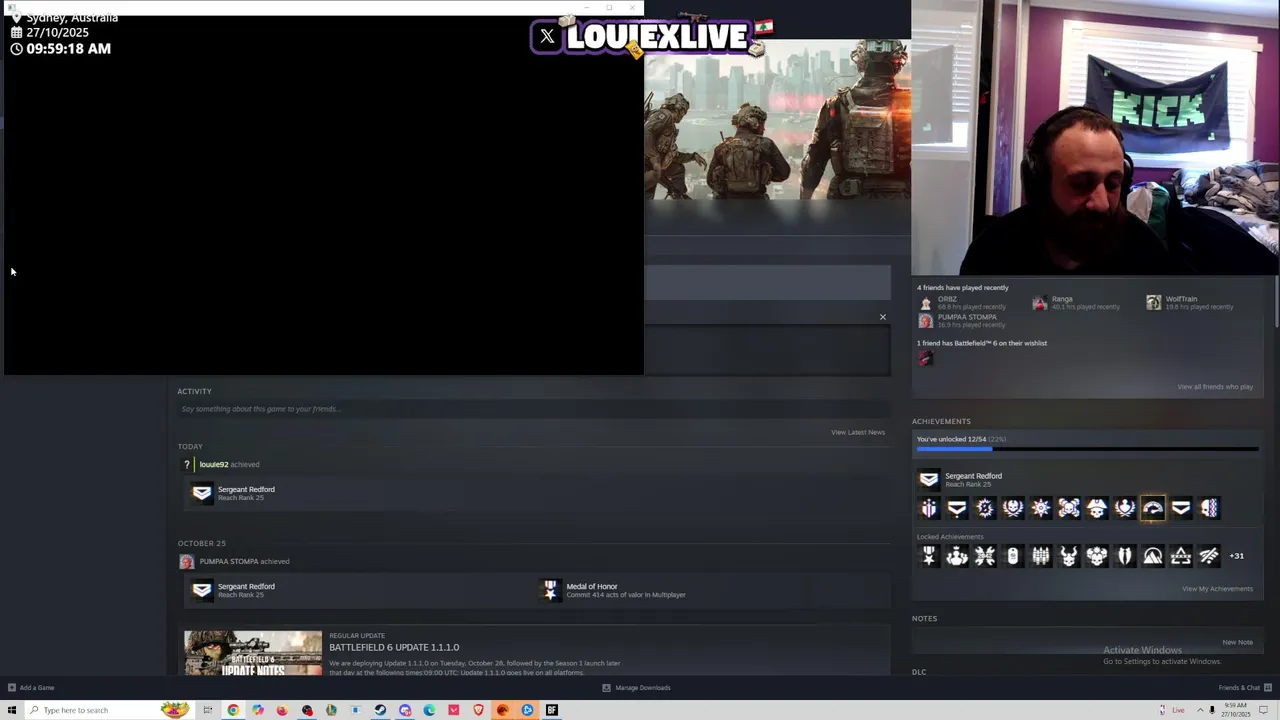The width and height of the screenshot is (1280, 720).
Task: Open Microsoft Edge from the taskbar
Action: point(429,710)
